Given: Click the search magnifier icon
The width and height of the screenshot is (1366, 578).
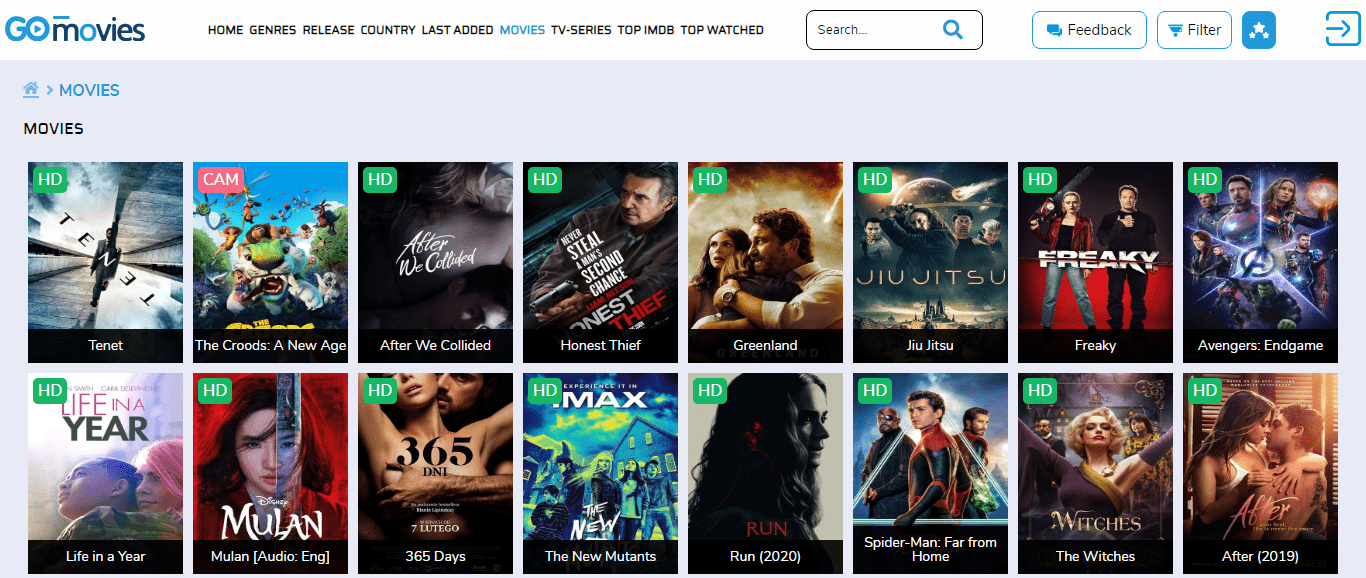Looking at the screenshot, I should point(953,30).
